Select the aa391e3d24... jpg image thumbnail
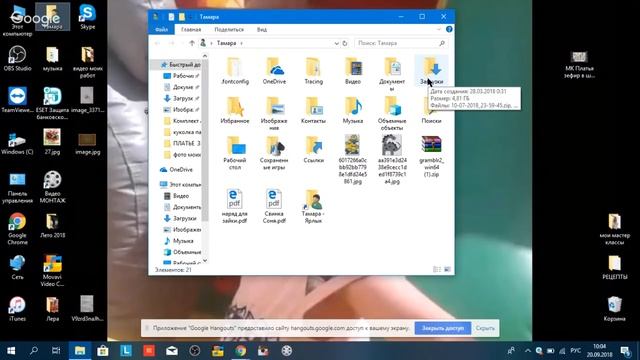 (x=392, y=159)
